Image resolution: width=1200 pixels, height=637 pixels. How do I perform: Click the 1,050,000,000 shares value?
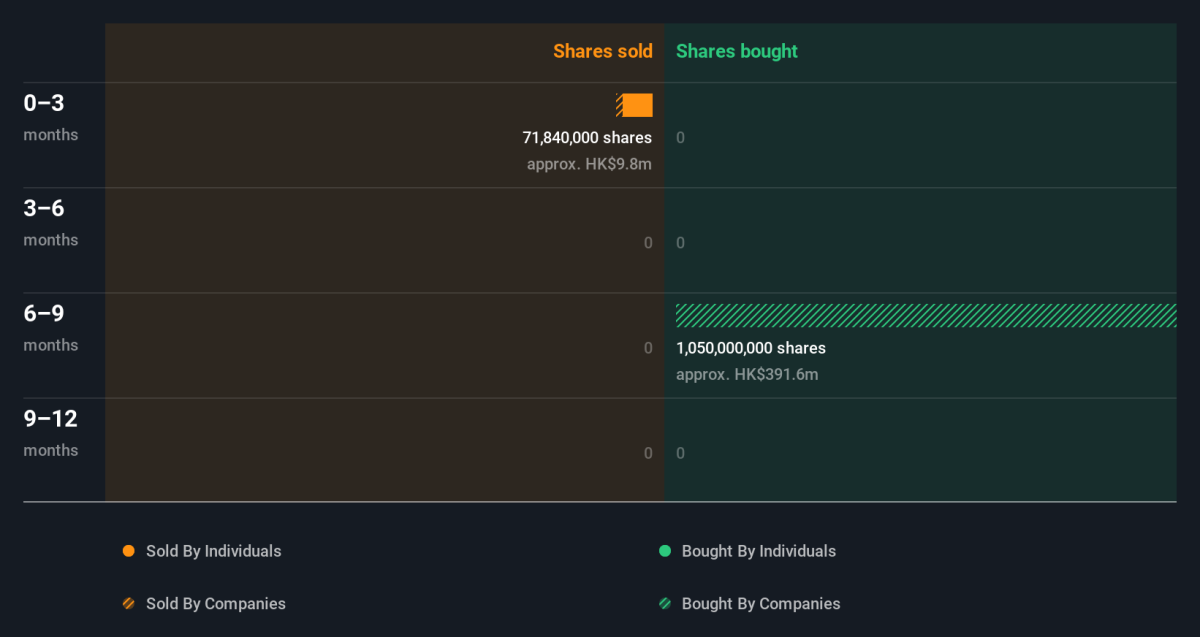pyautogui.click(x=751, y=348)
